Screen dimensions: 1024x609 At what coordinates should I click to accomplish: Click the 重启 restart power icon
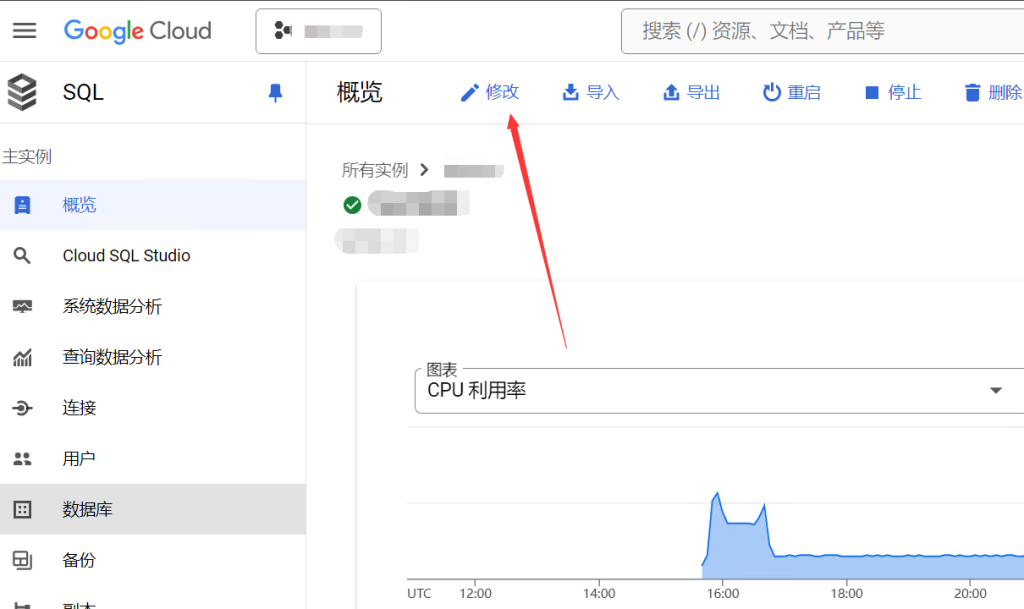click(772, 92)
